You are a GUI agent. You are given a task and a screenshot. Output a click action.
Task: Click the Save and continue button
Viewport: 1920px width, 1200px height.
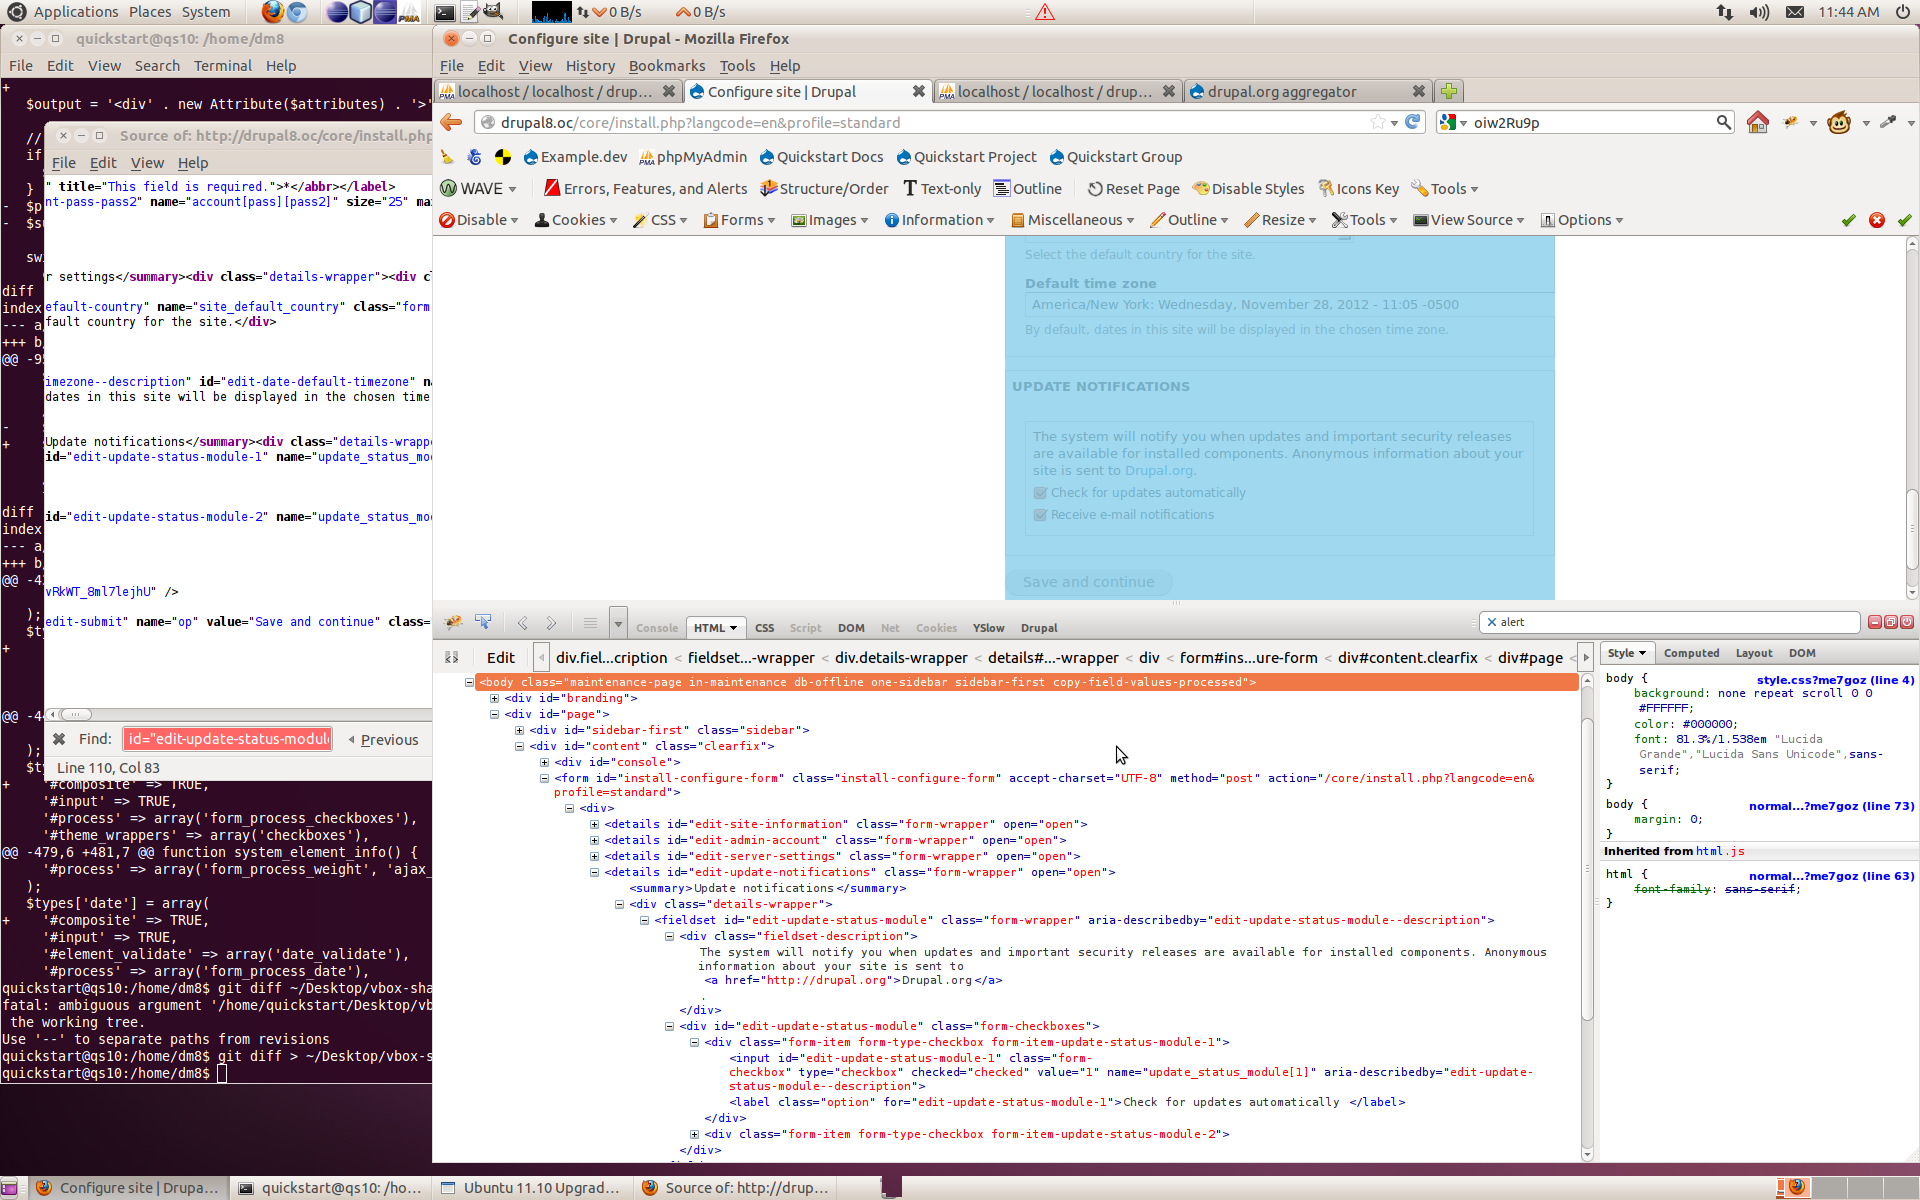(1088, 582)
